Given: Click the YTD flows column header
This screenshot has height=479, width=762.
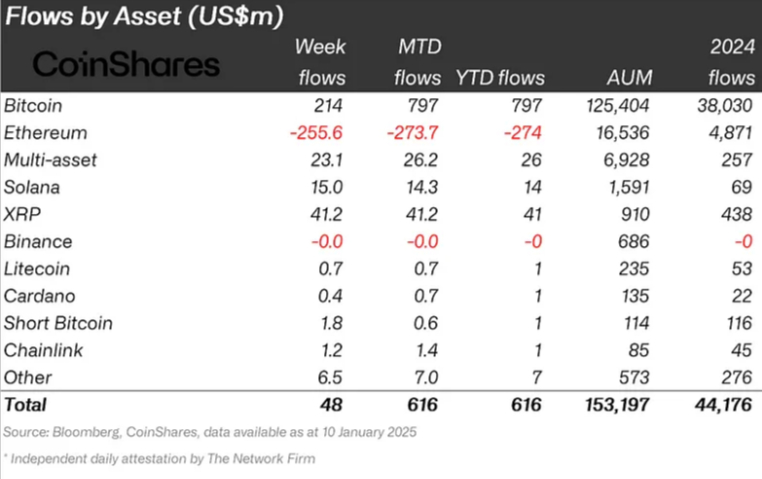Looking at the screenshot, I should (500, 77).
